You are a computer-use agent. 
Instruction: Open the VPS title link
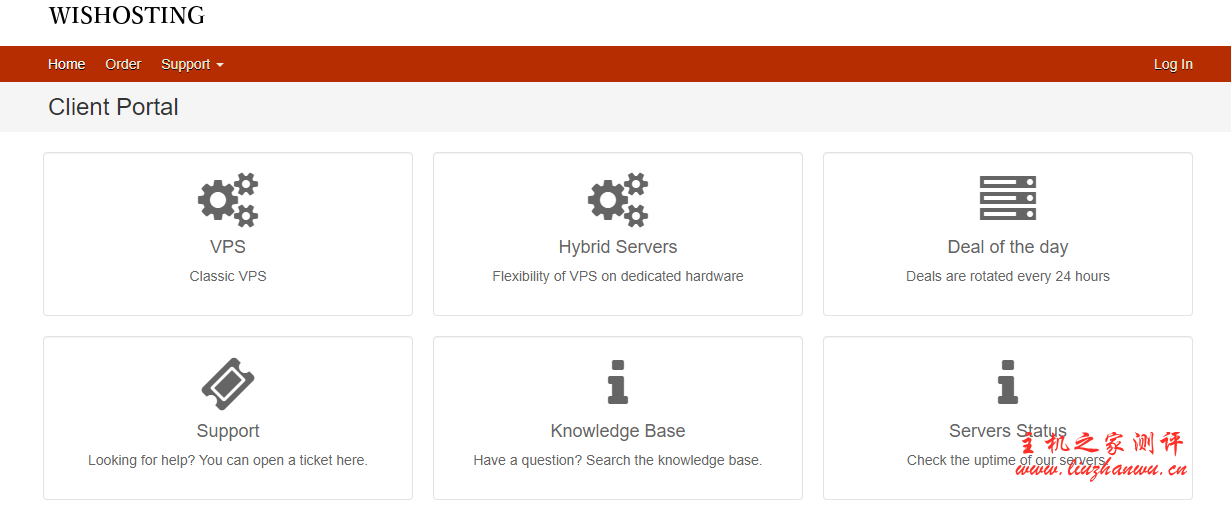pyautogui.click(x=228, y=247)
